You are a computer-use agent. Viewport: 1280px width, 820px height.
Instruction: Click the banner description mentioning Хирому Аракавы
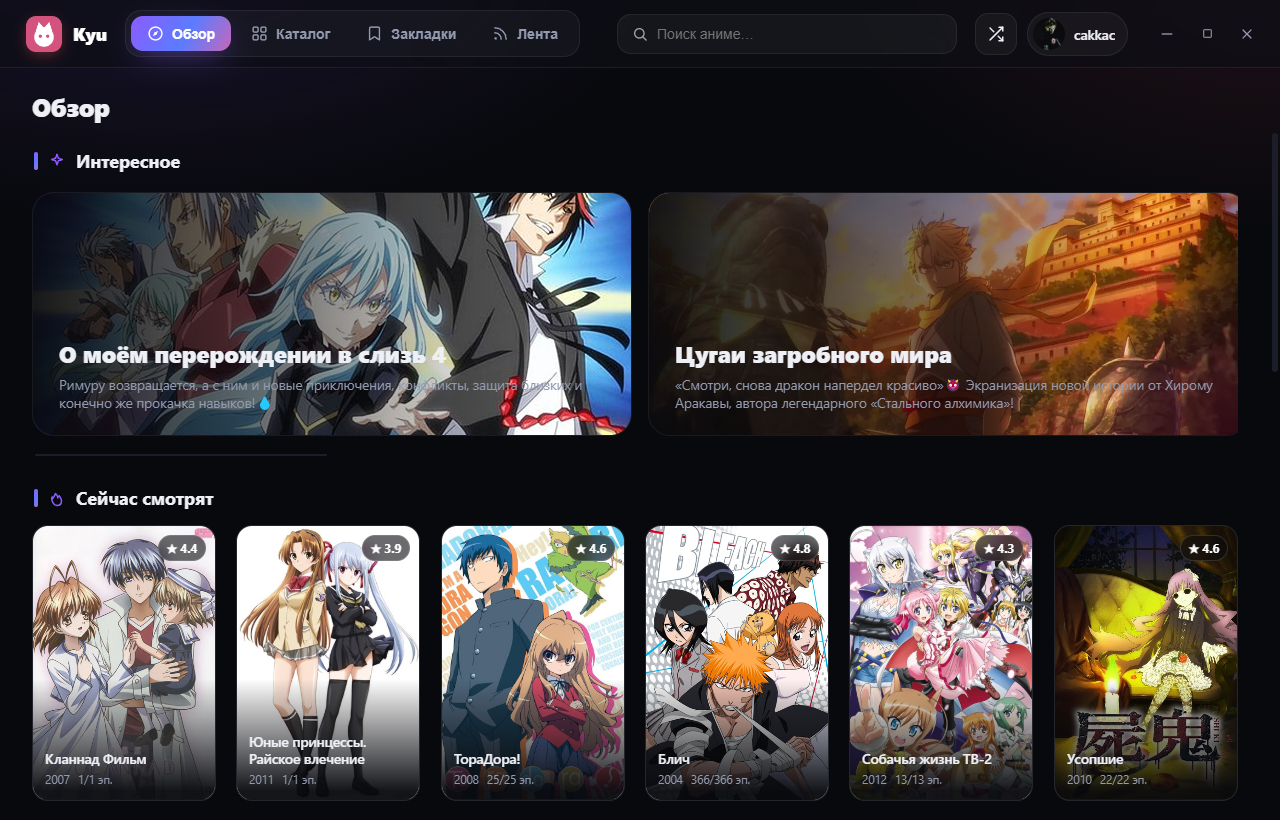[x=944, y=394]
